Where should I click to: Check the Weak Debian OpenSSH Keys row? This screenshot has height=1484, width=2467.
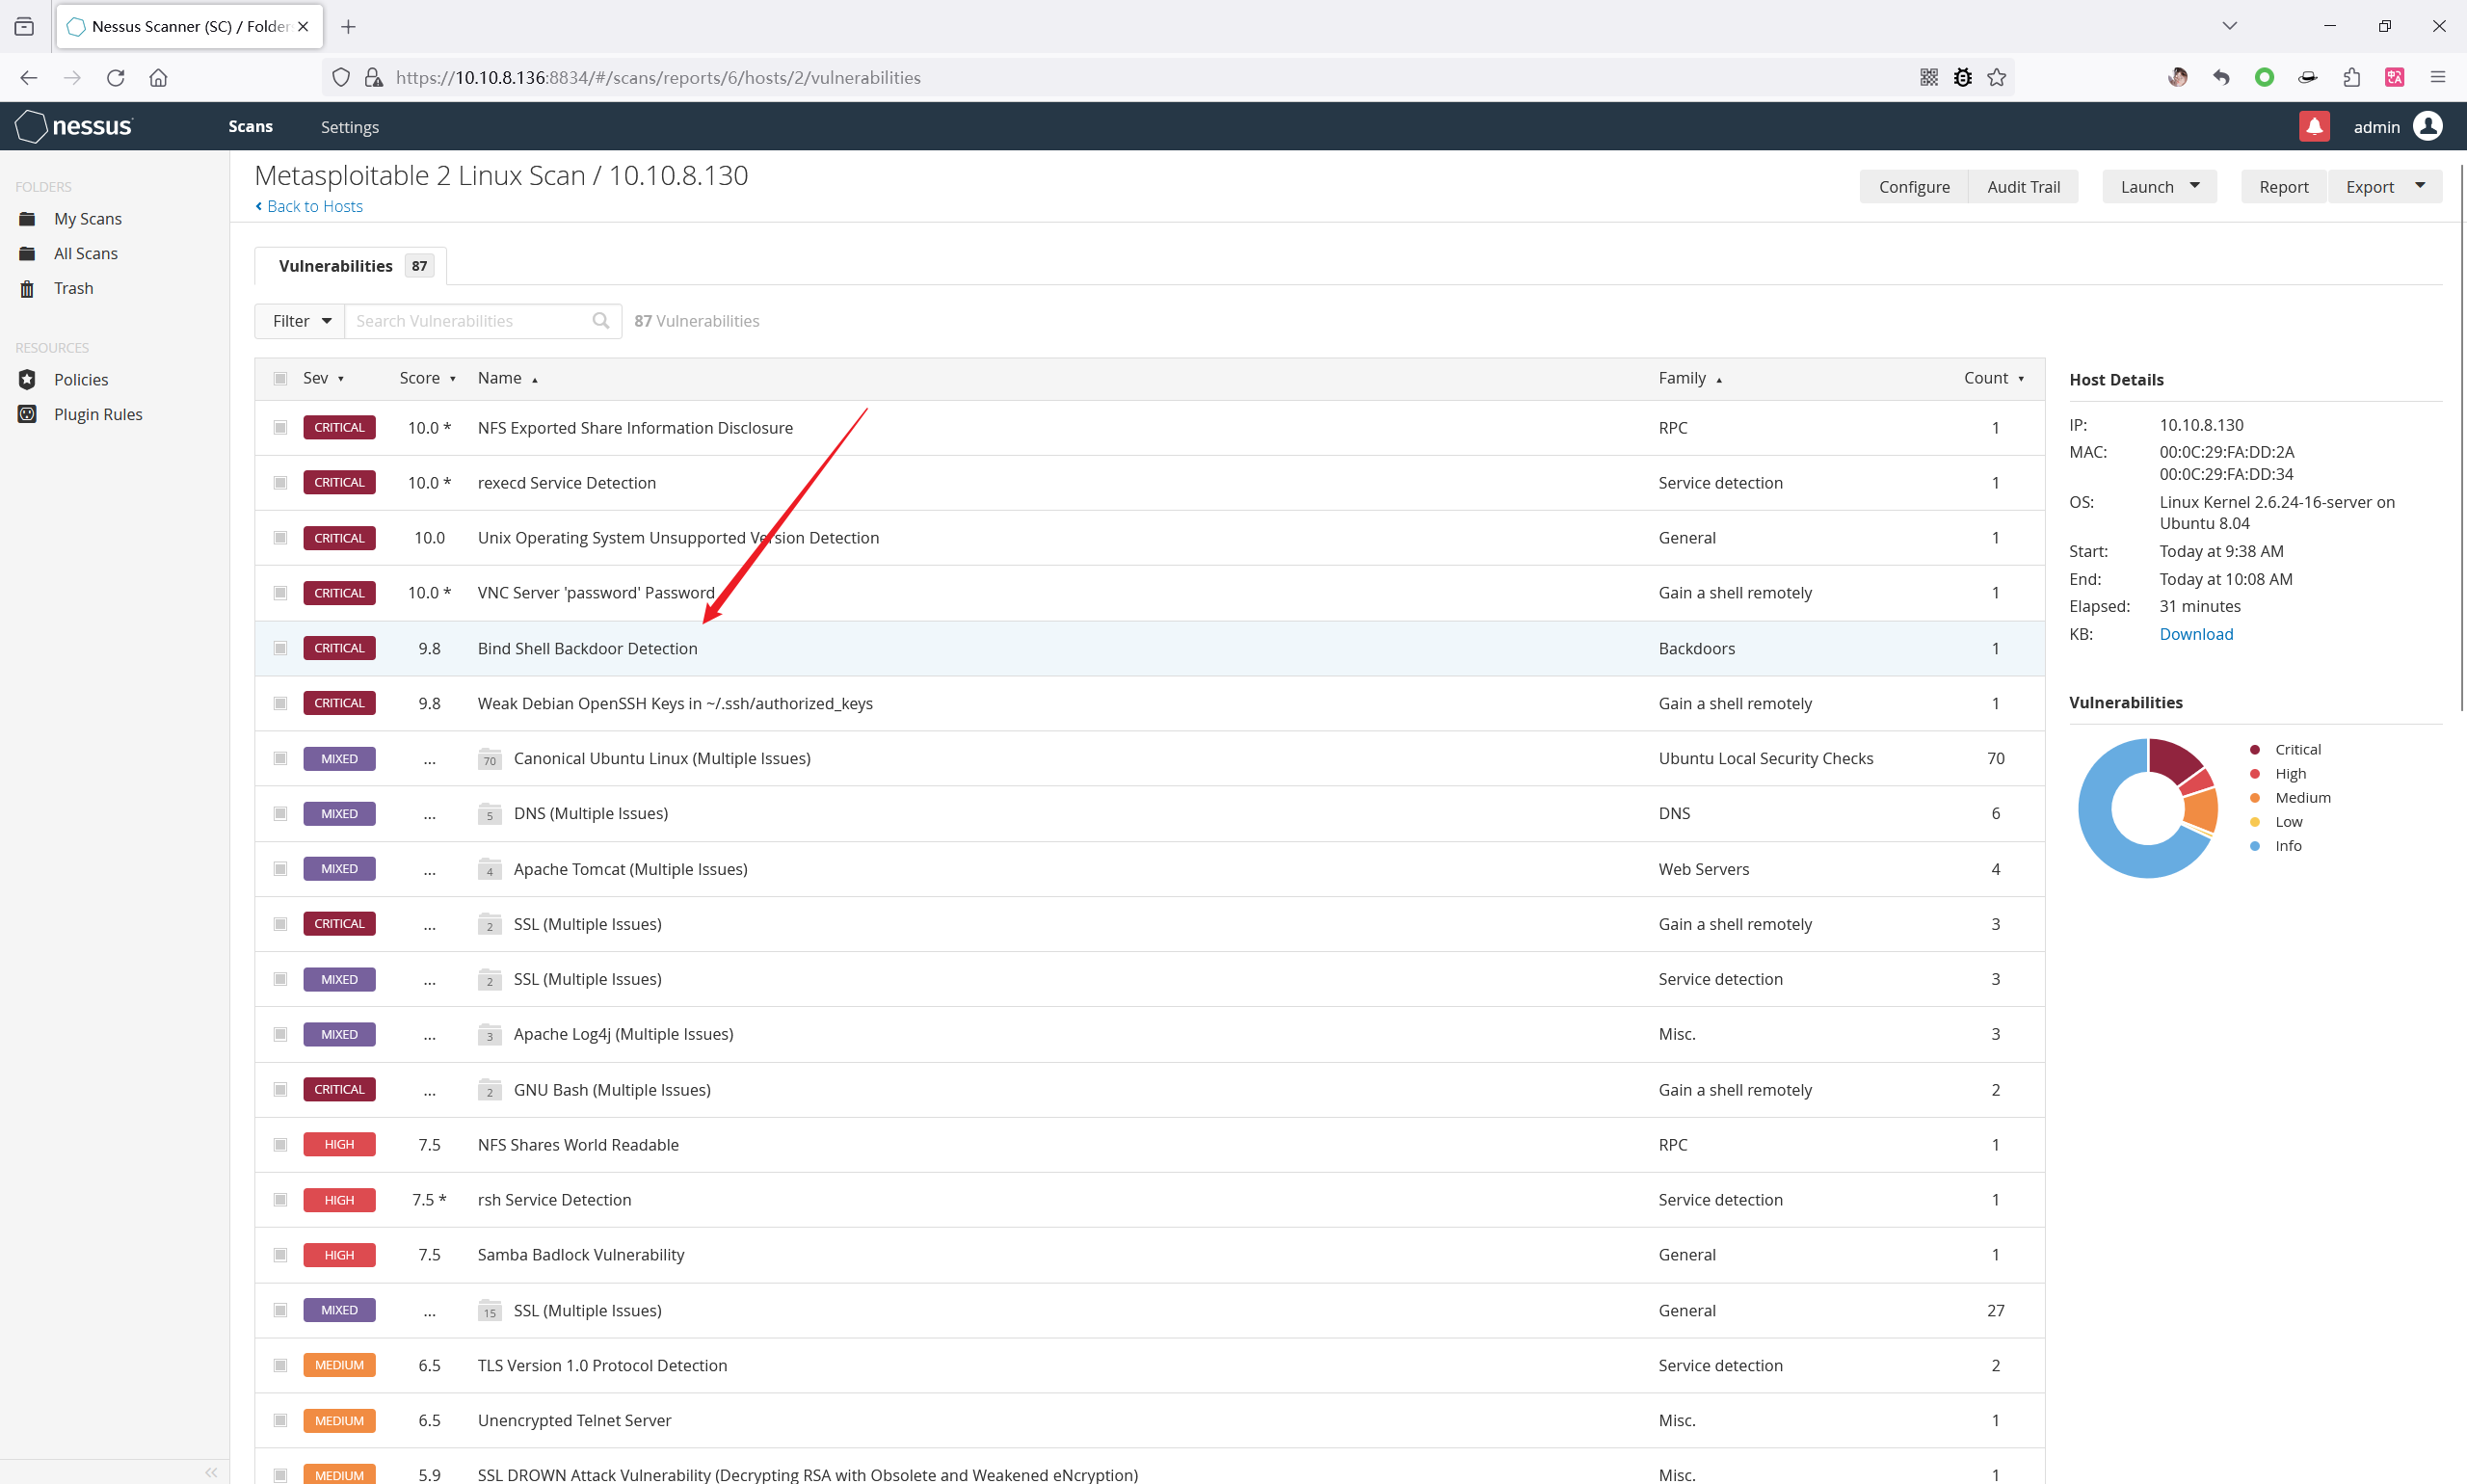[280, 704]
